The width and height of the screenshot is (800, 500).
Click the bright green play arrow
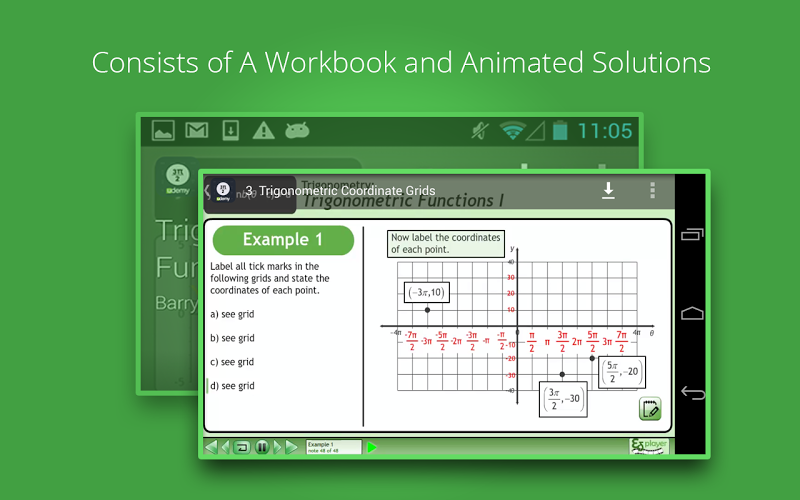point(372,447)
